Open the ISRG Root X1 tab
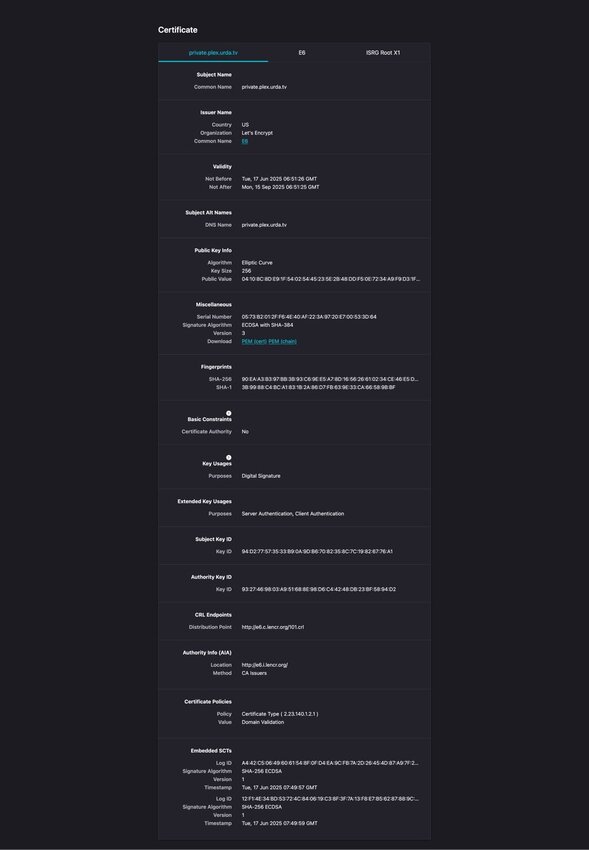The height and width of the screenshot is (850, 589). coord(383,53)
